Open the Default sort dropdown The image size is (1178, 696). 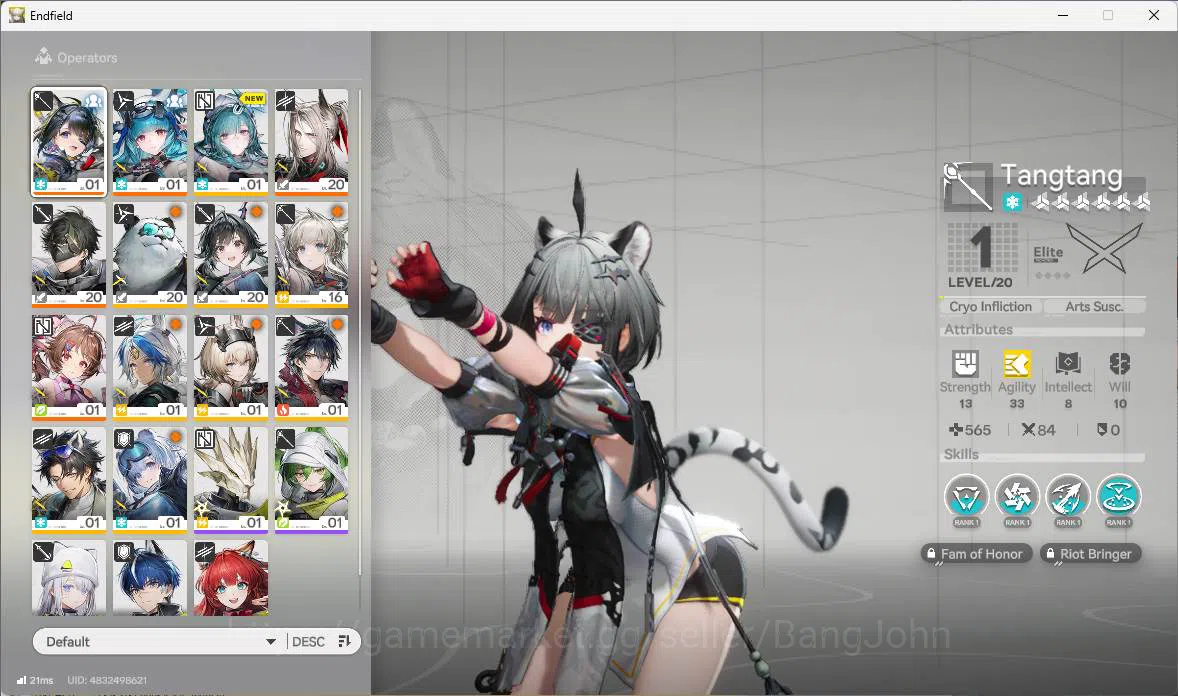(159, 641)
